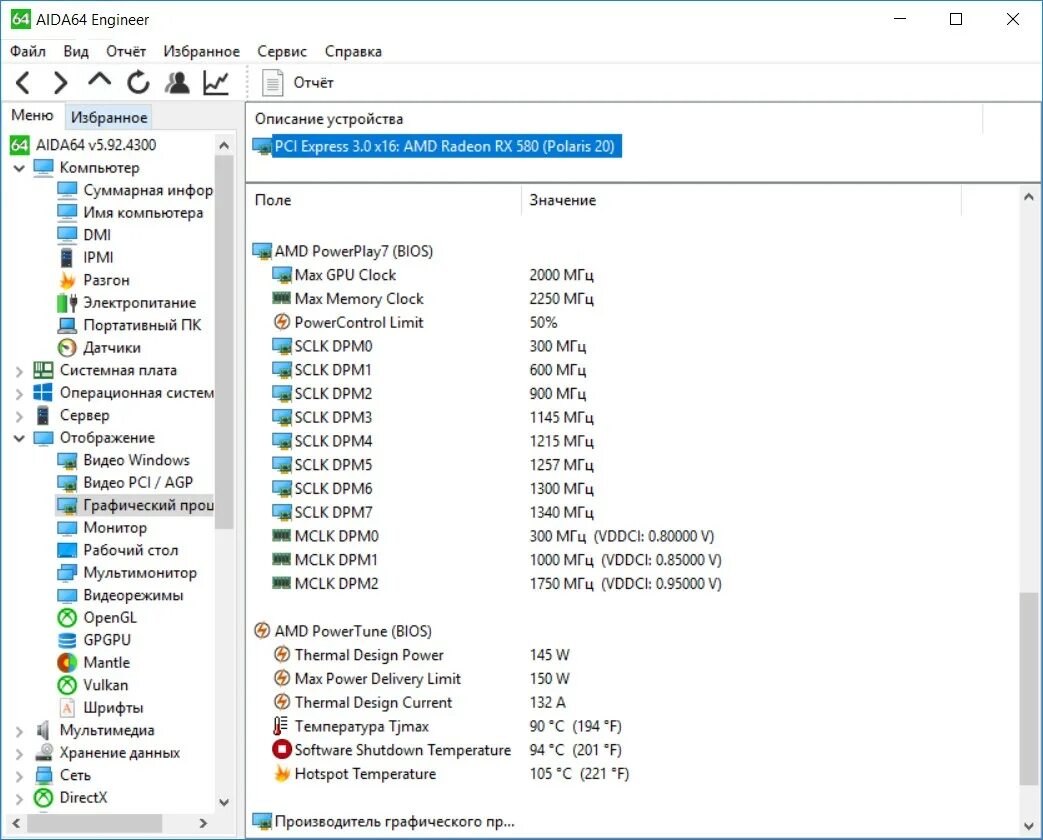The width and height of the screenshot is (1043, 840).
Task: Switch to the Избранное panel tab
Action: click(109, 117)
